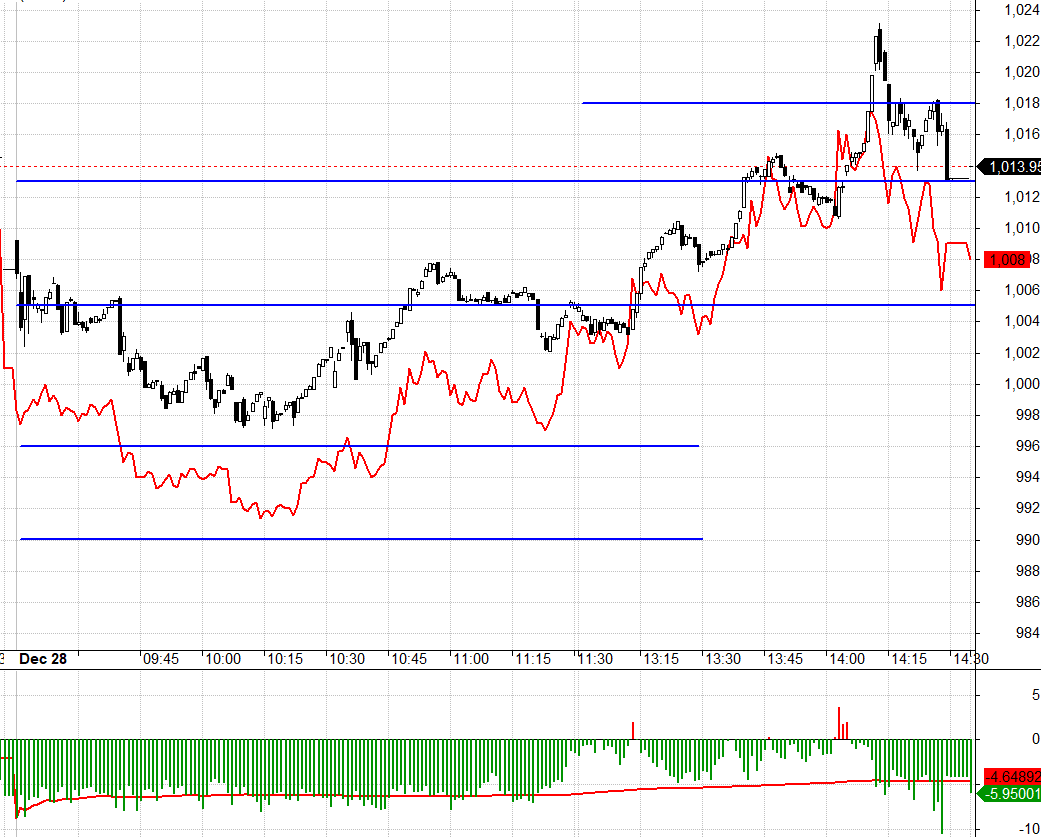Select the blue horizontal line at 996
The height and width of the screenshot is (837, 1041).
pos(359,446)
